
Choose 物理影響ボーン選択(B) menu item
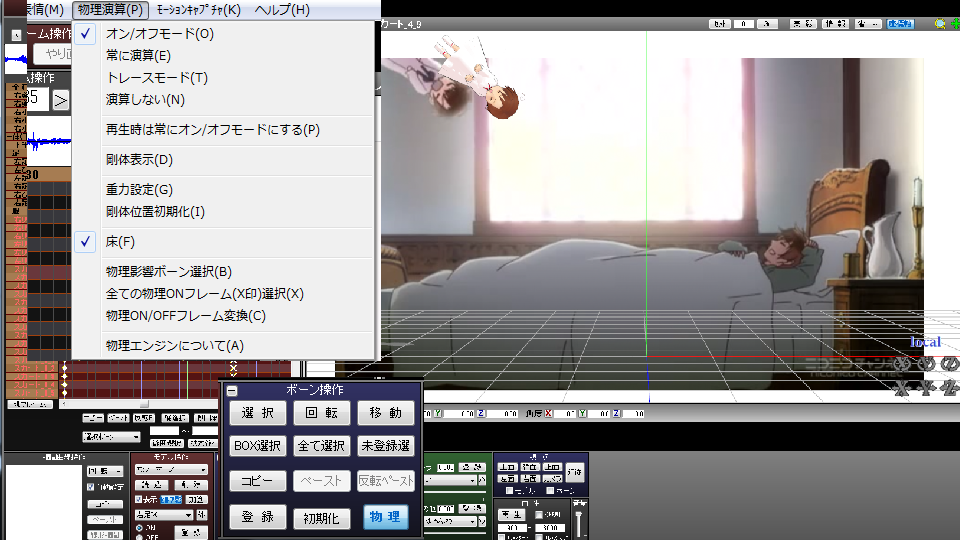pos(222,272)
